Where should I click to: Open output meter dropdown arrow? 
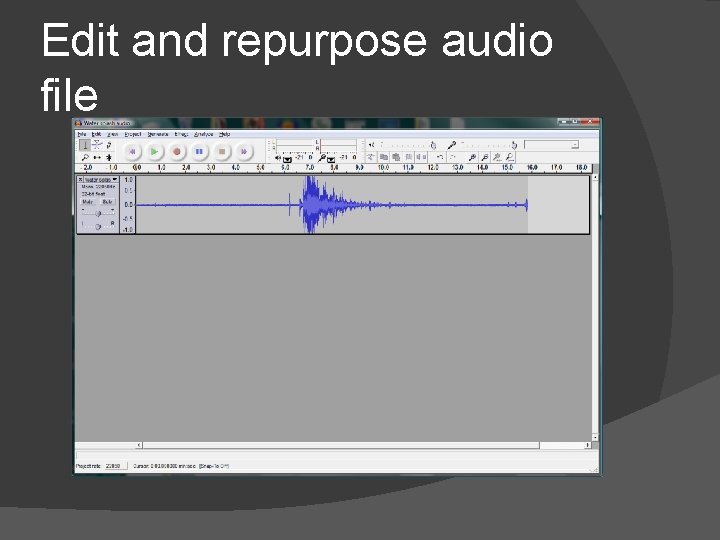point(287,159)
